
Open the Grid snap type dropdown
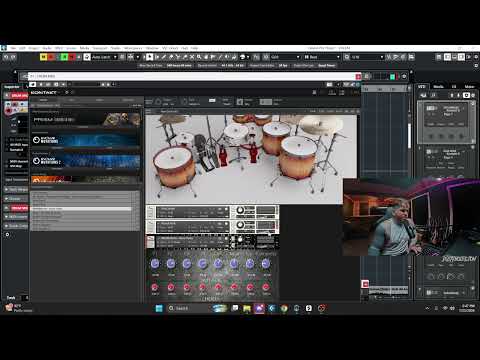pyautogui.click(x=285, y=57)
